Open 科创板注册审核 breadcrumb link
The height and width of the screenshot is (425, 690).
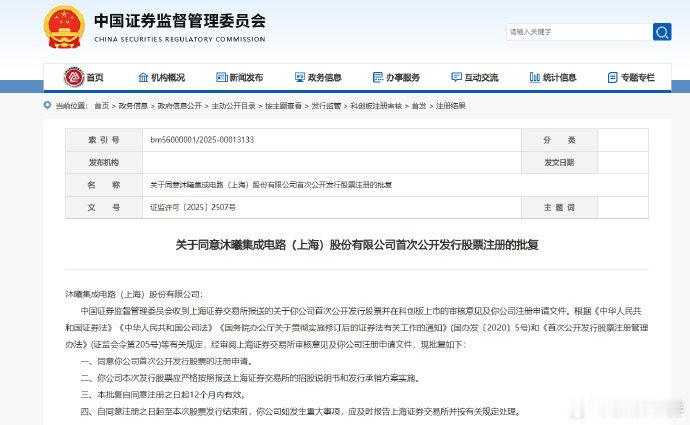pyautogui.click(x=376, y=106)
